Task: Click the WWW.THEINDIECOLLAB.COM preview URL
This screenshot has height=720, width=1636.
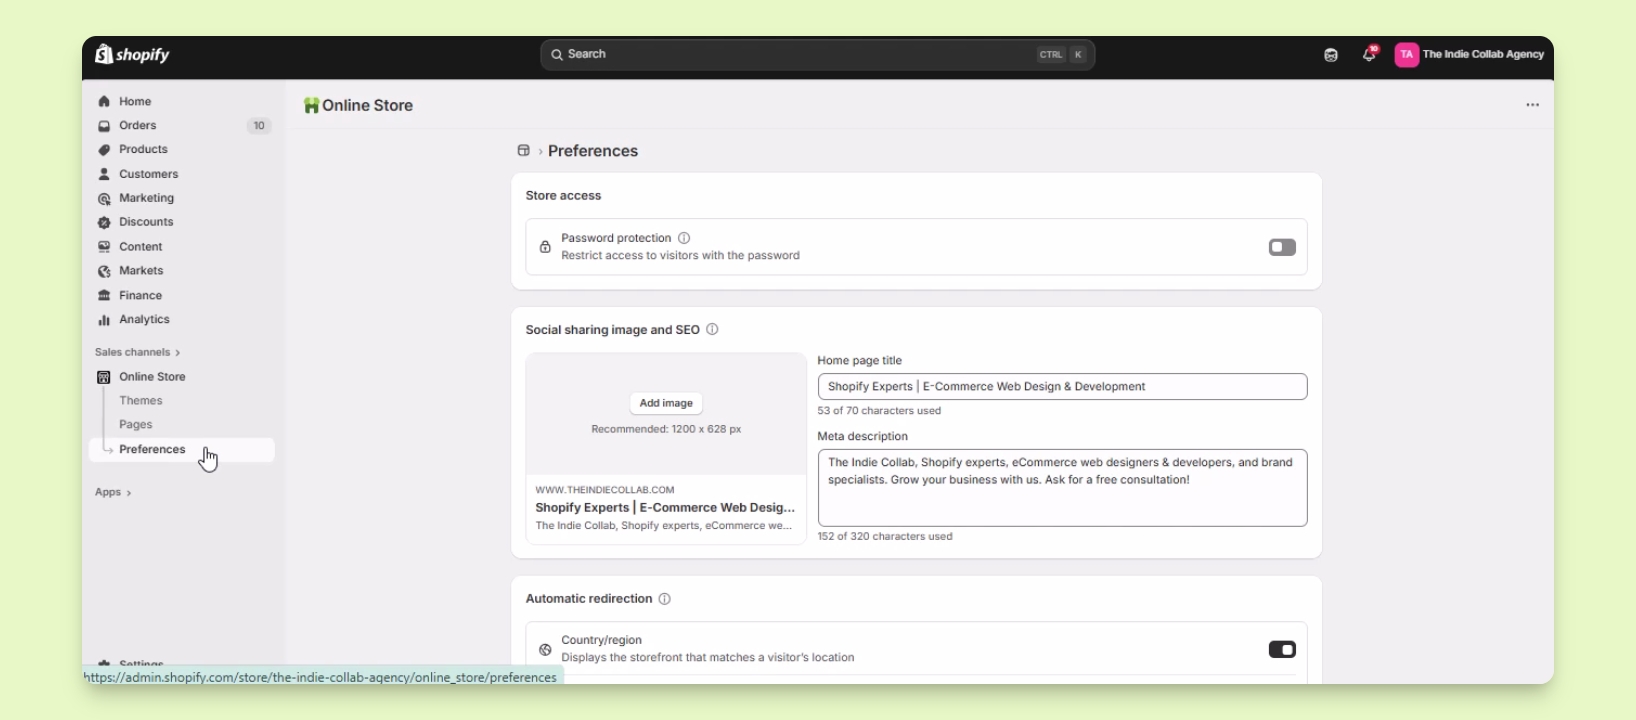Action: tap(605, 490)
